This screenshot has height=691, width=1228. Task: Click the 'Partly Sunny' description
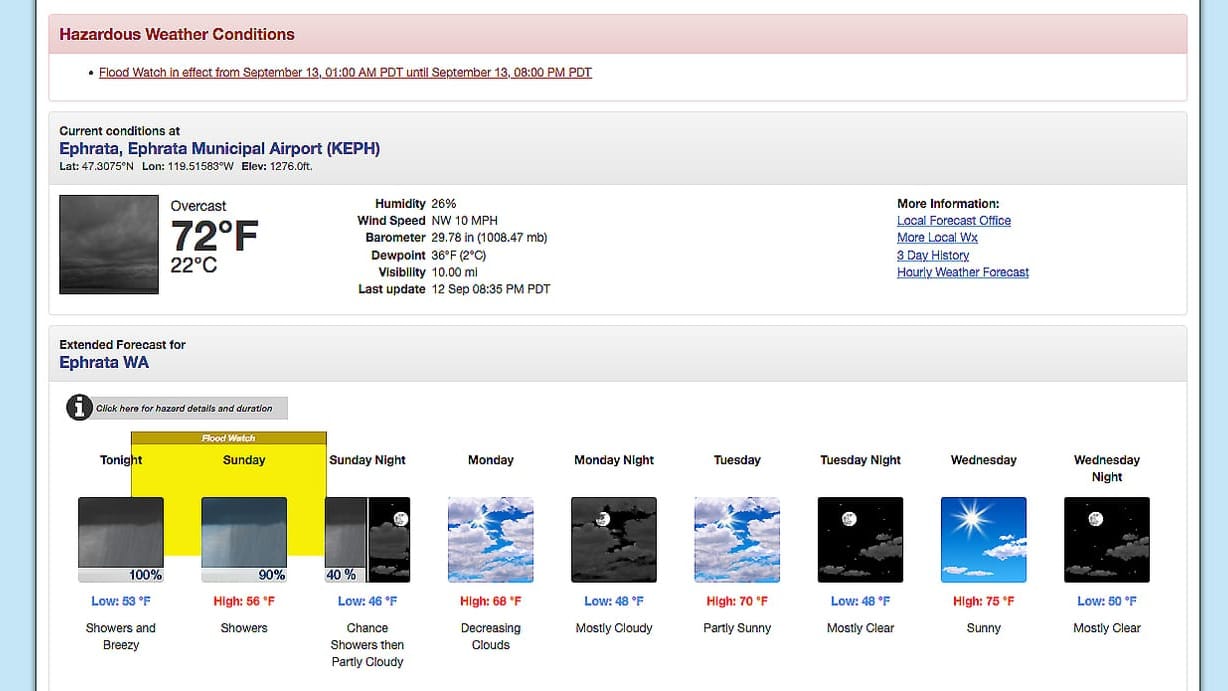click(x=737, y=629)
